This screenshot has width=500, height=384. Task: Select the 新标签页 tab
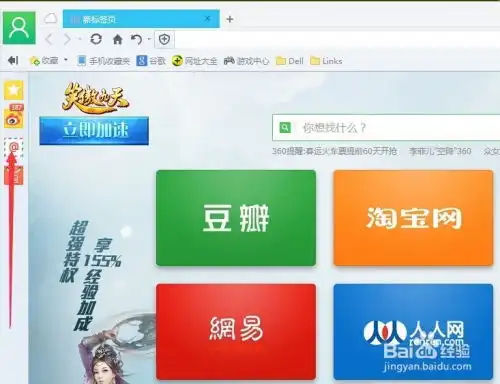click(141, 19)
